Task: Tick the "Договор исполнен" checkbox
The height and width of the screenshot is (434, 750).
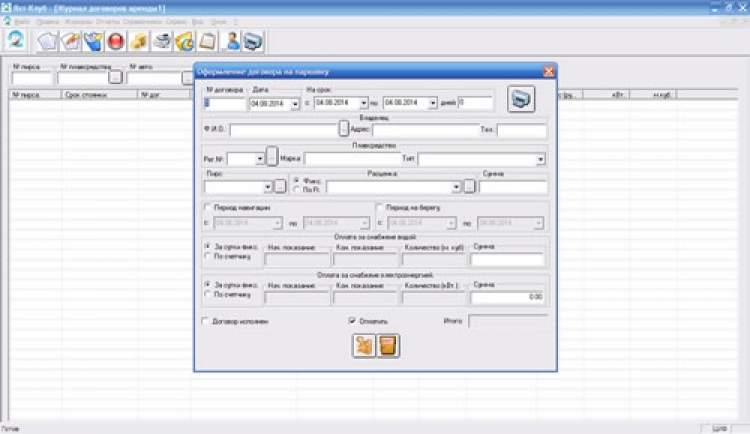Action: pos(205,321)
